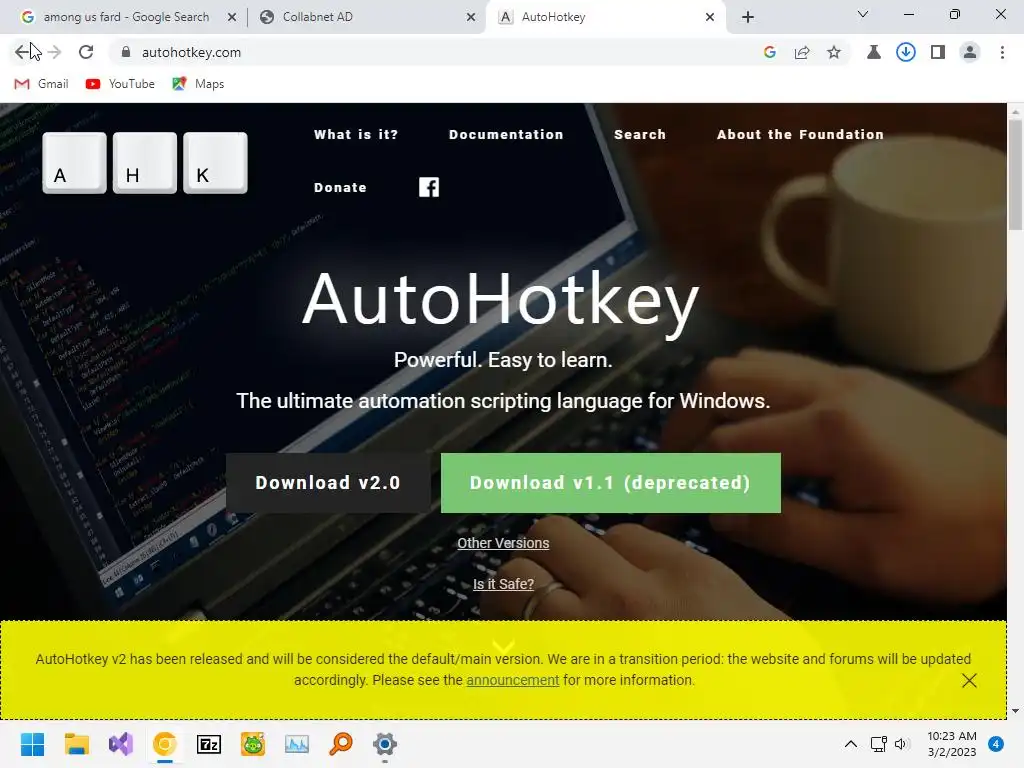Open 7-Zip from taskbar
The width and height of the screenshot is (1024, 768).
pos(209,744)
